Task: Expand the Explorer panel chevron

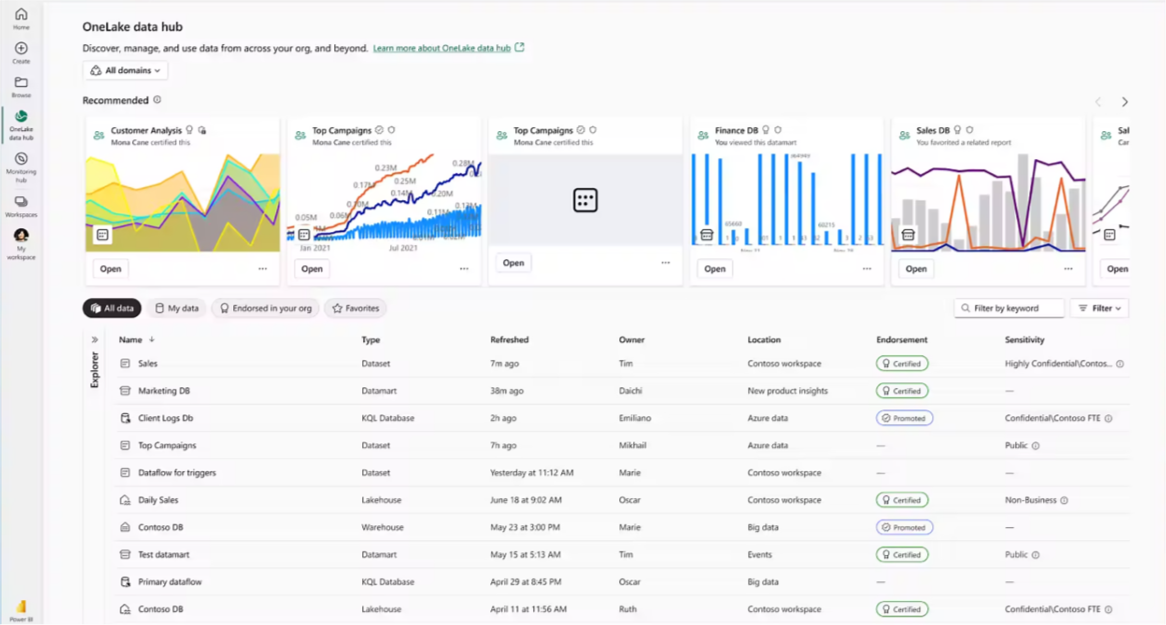Action: pos(95,340)
